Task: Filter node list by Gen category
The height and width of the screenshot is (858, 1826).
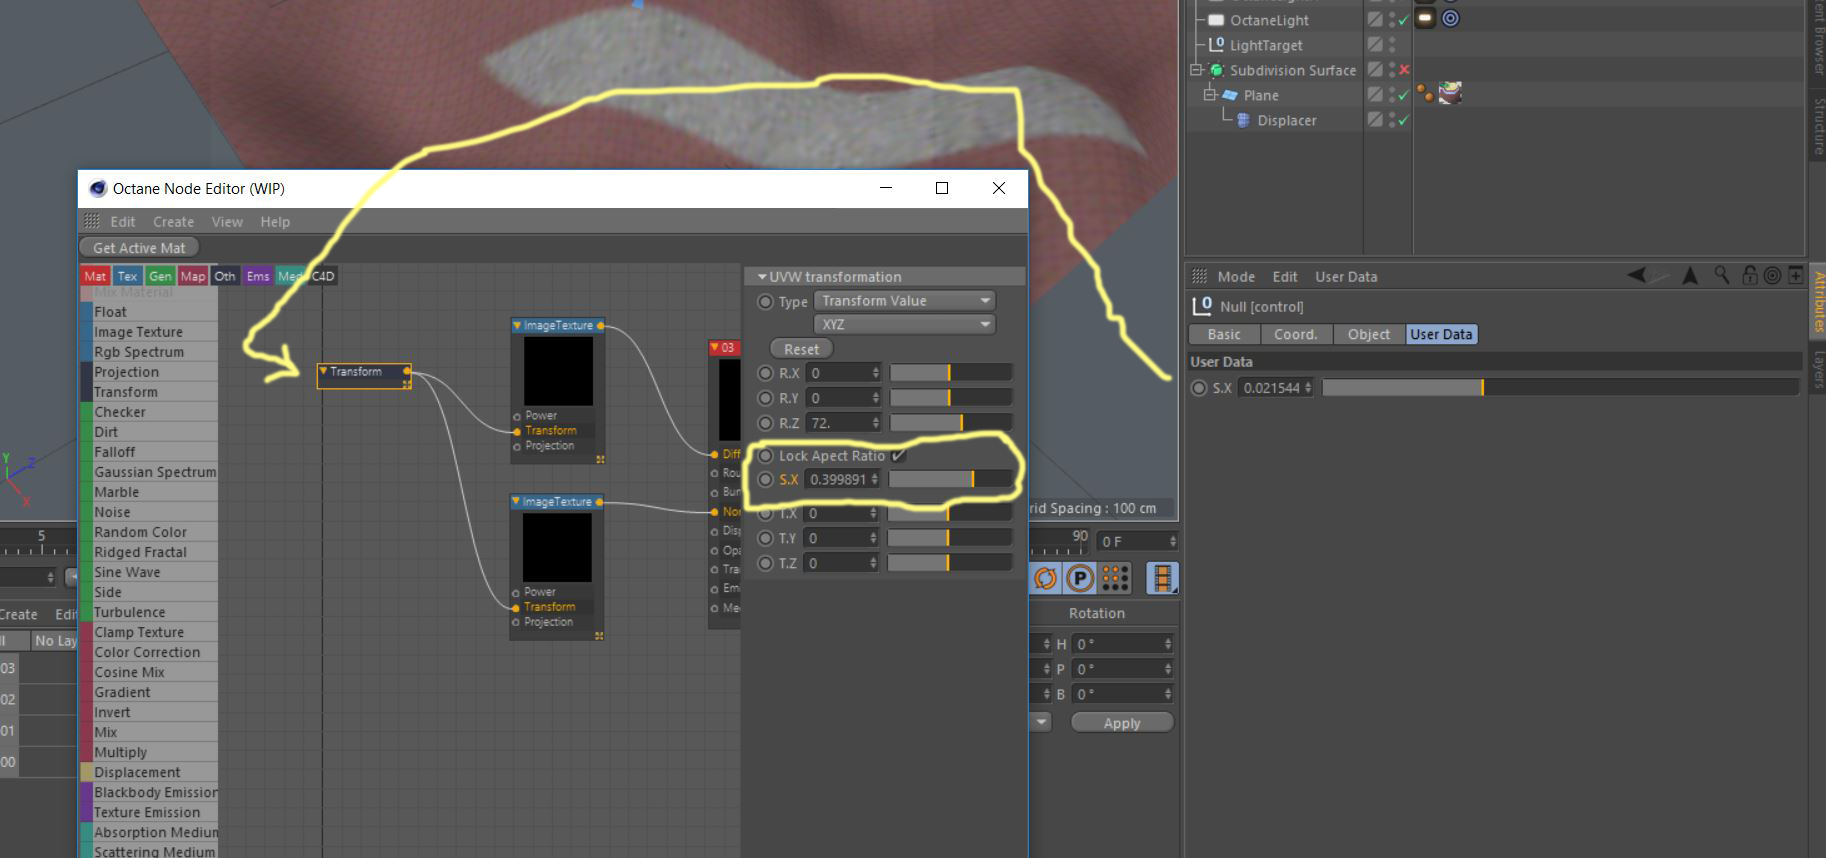Action: click(160, 276)
